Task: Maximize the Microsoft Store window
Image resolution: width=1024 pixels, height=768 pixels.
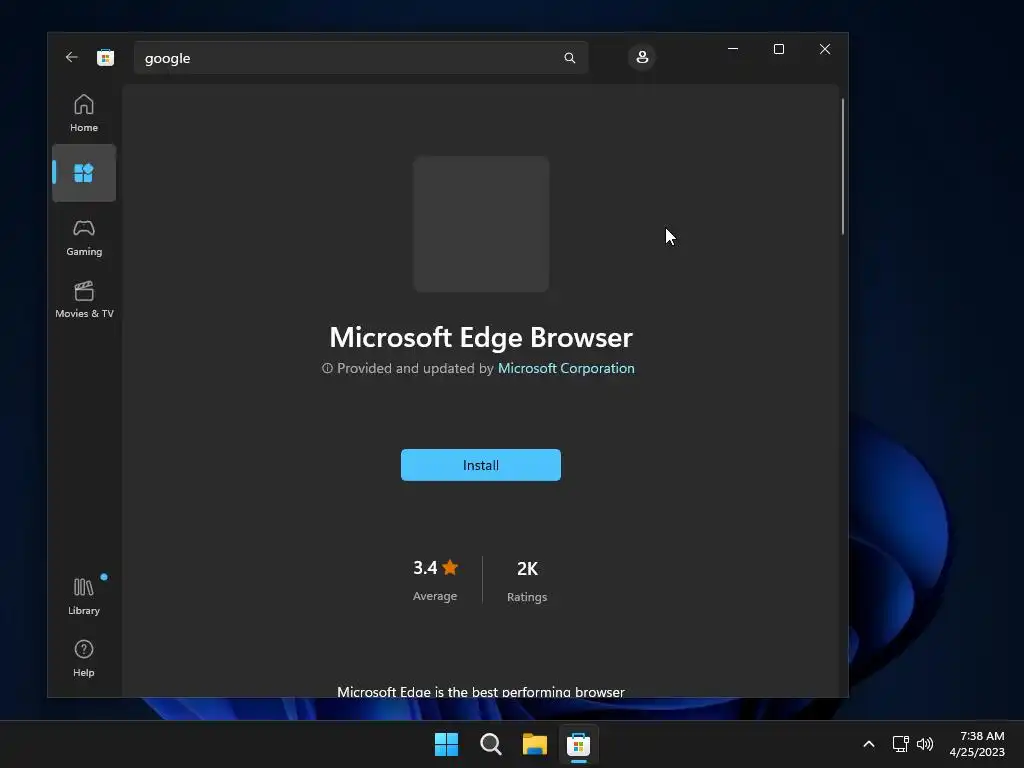Action: click(x=778, y=49)
